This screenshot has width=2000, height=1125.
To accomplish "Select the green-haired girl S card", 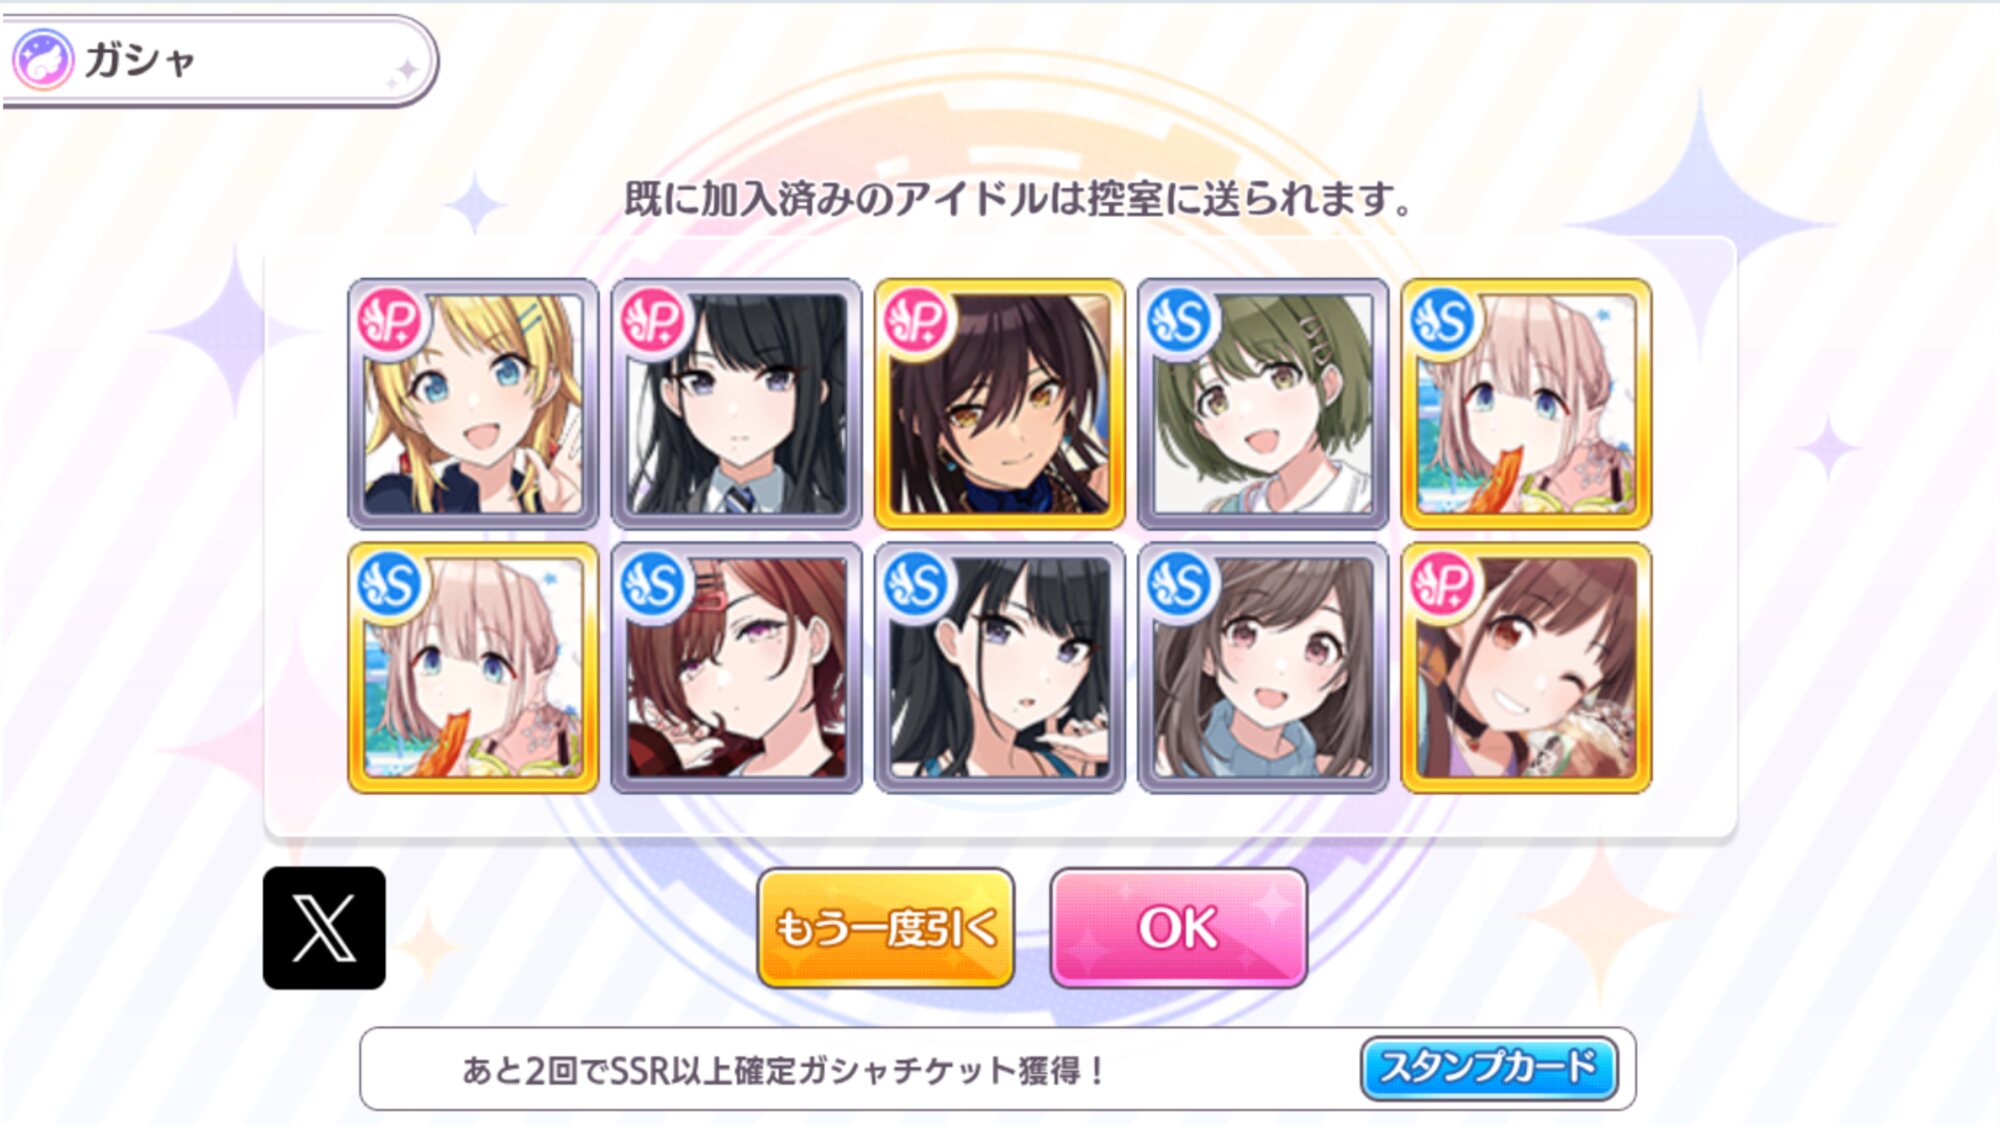I will (1263, 404).
